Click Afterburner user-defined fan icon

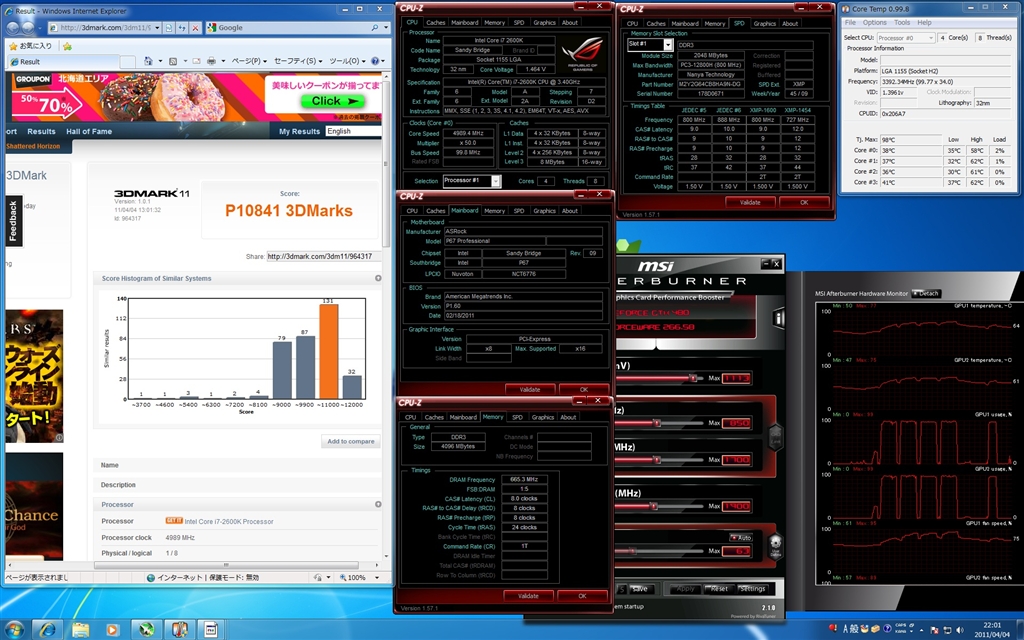[775, 545]
